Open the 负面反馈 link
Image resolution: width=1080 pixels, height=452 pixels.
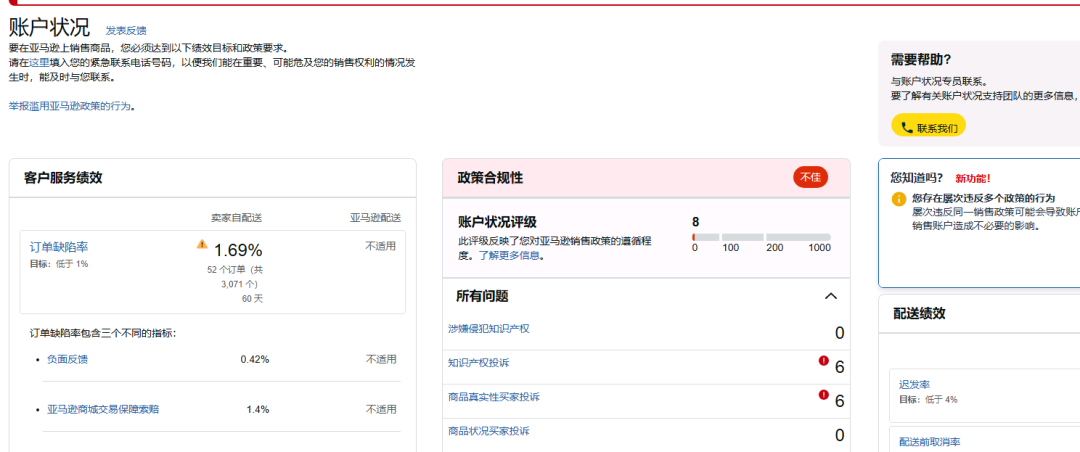[x=68, y=359]
